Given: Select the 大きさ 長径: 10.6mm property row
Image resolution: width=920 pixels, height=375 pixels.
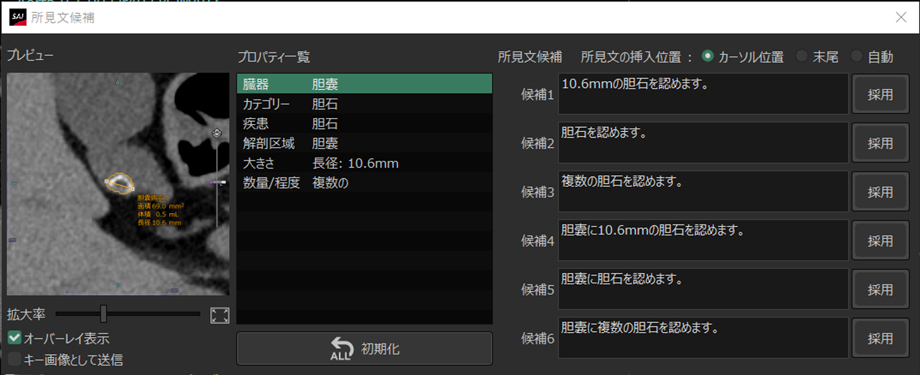Looking at the screenshot, I should coord(364,163).
